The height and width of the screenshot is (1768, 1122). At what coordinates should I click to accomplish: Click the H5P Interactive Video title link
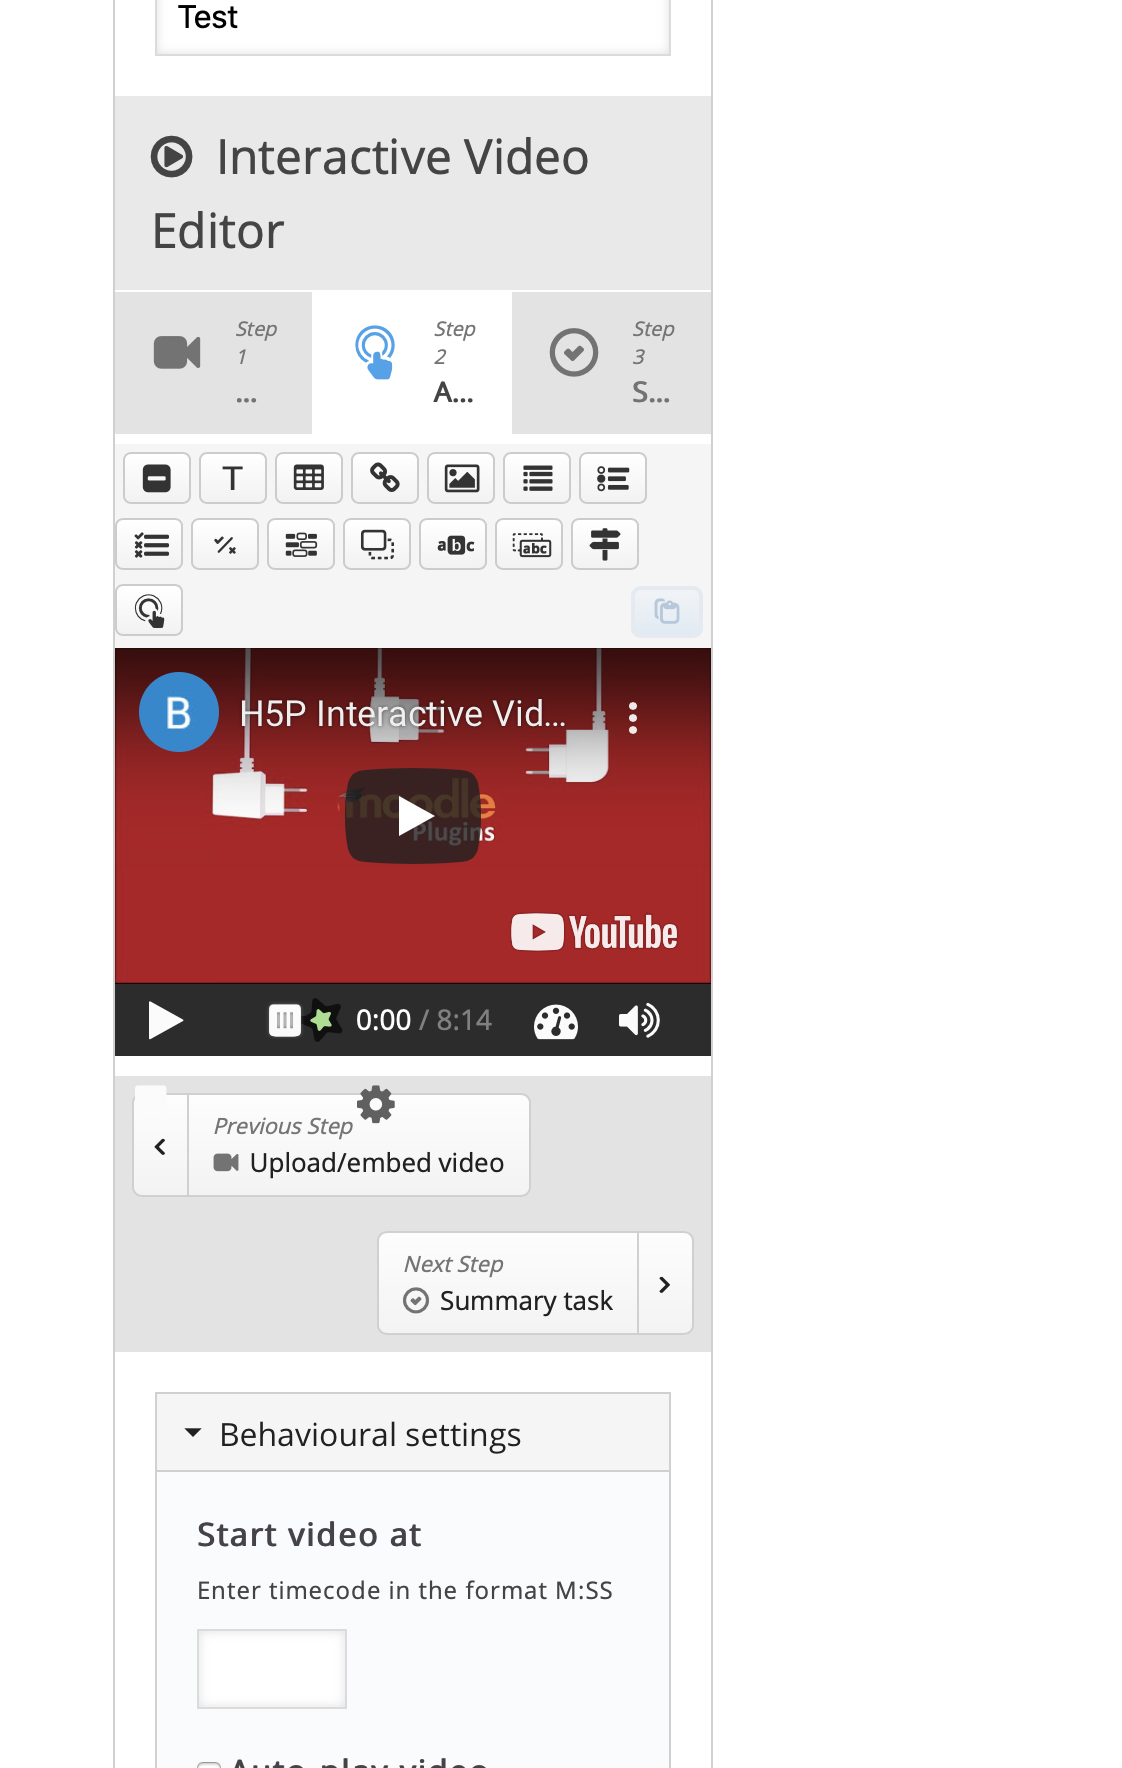click(403, 714)
